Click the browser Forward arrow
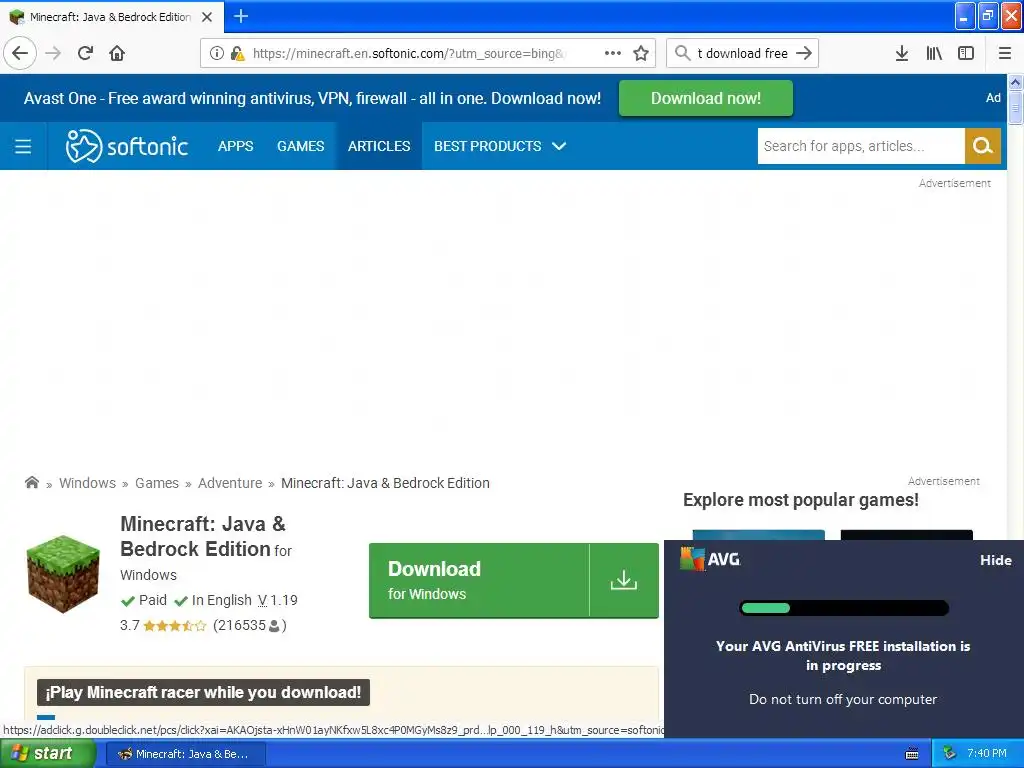 click(54, 53)
